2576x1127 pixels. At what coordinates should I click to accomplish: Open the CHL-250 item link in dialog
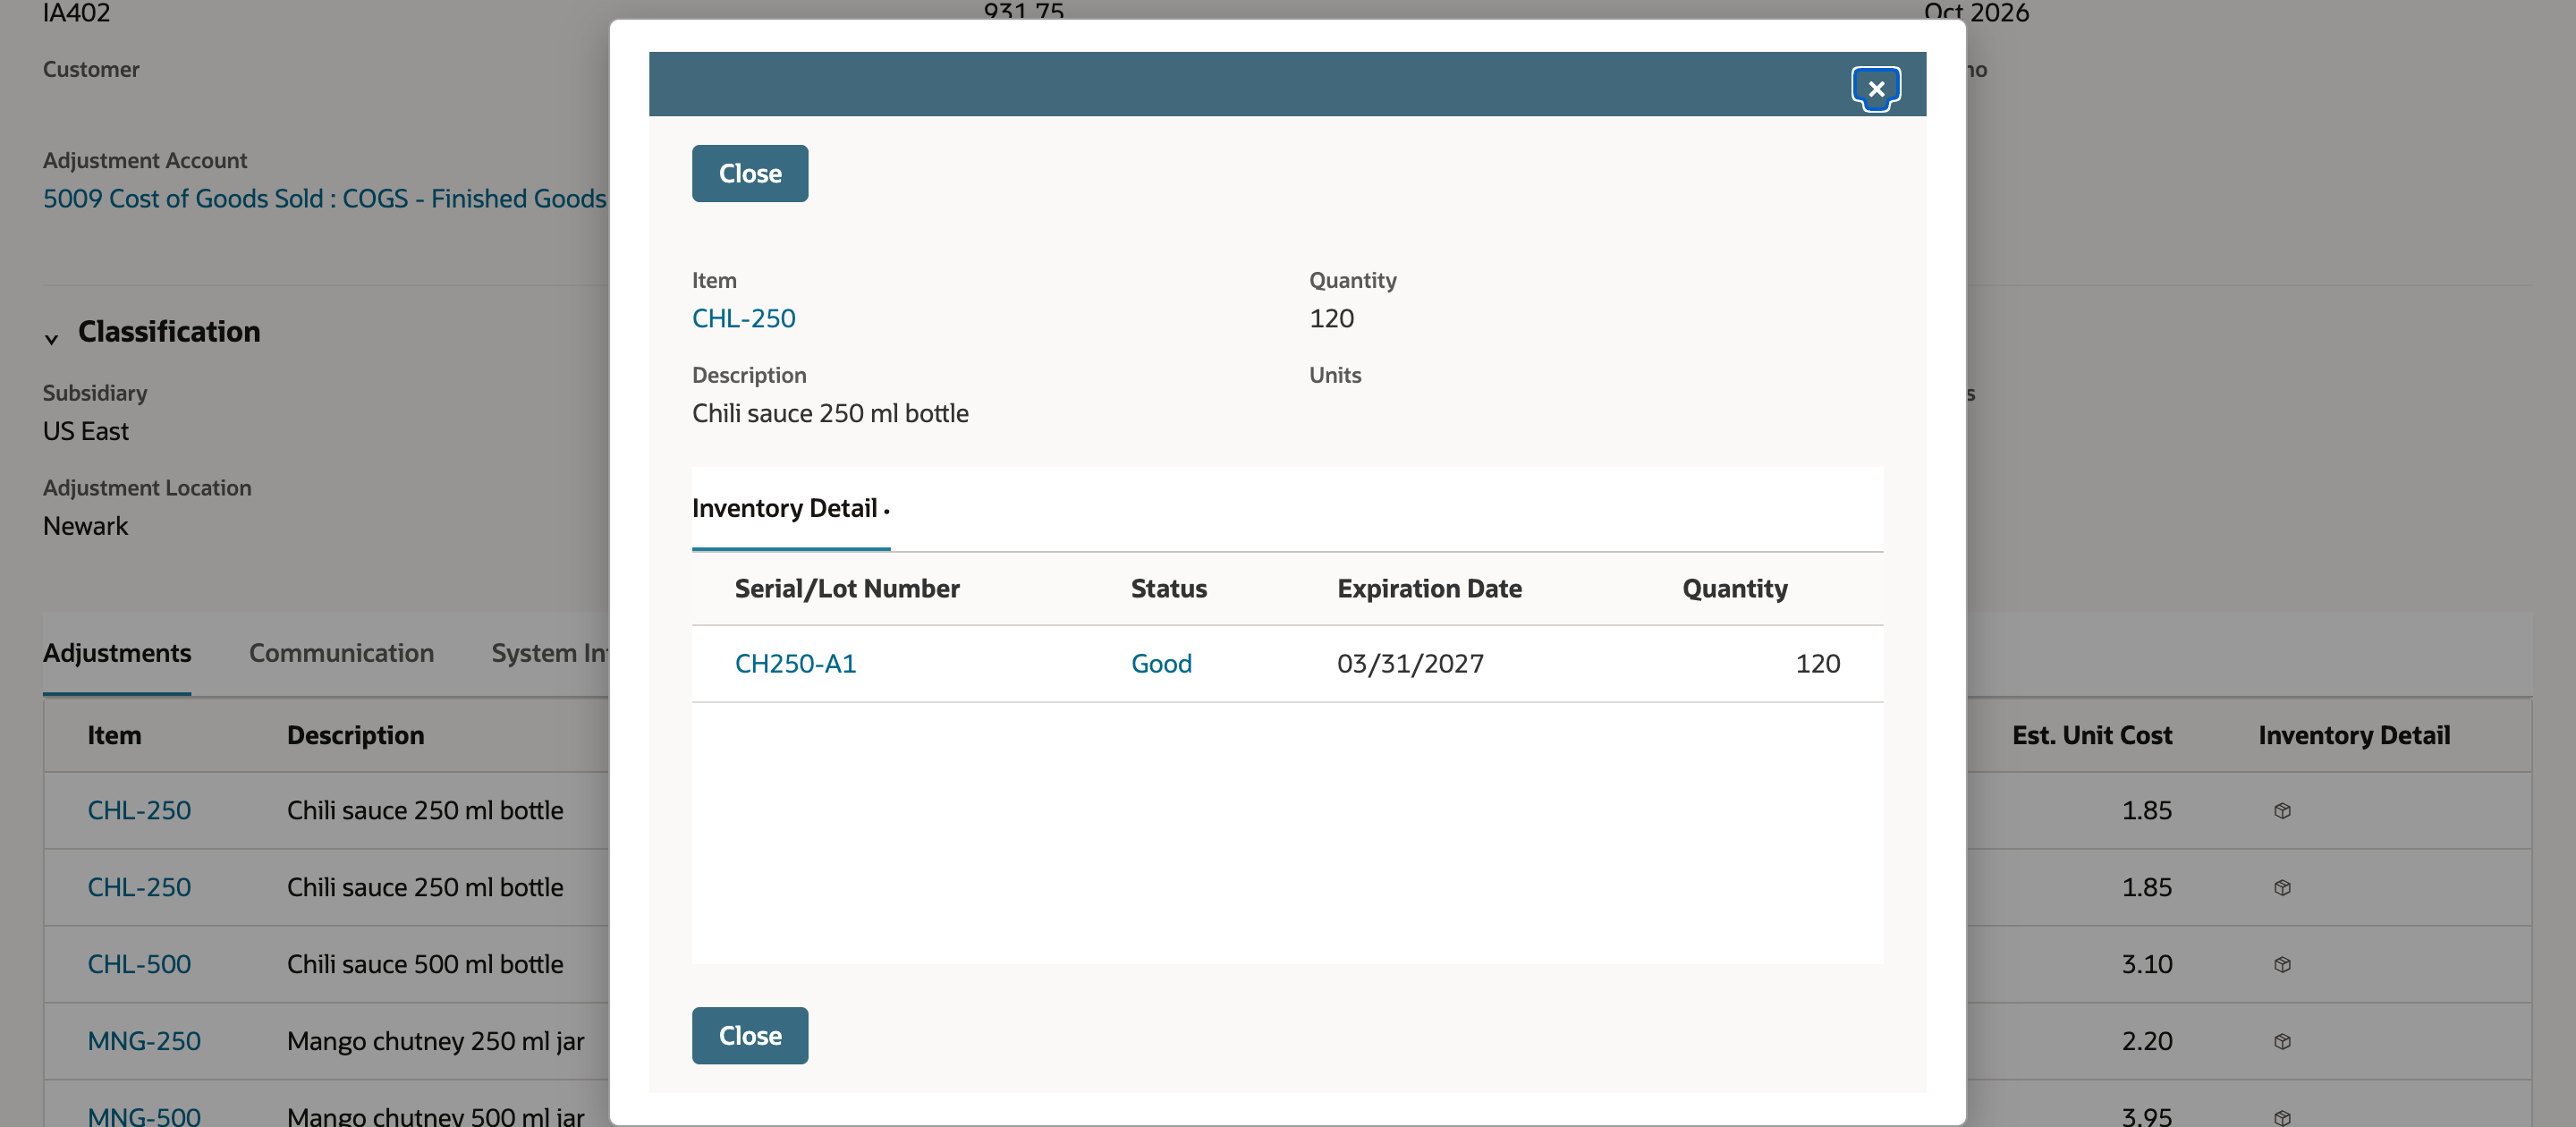coord(743,318)
